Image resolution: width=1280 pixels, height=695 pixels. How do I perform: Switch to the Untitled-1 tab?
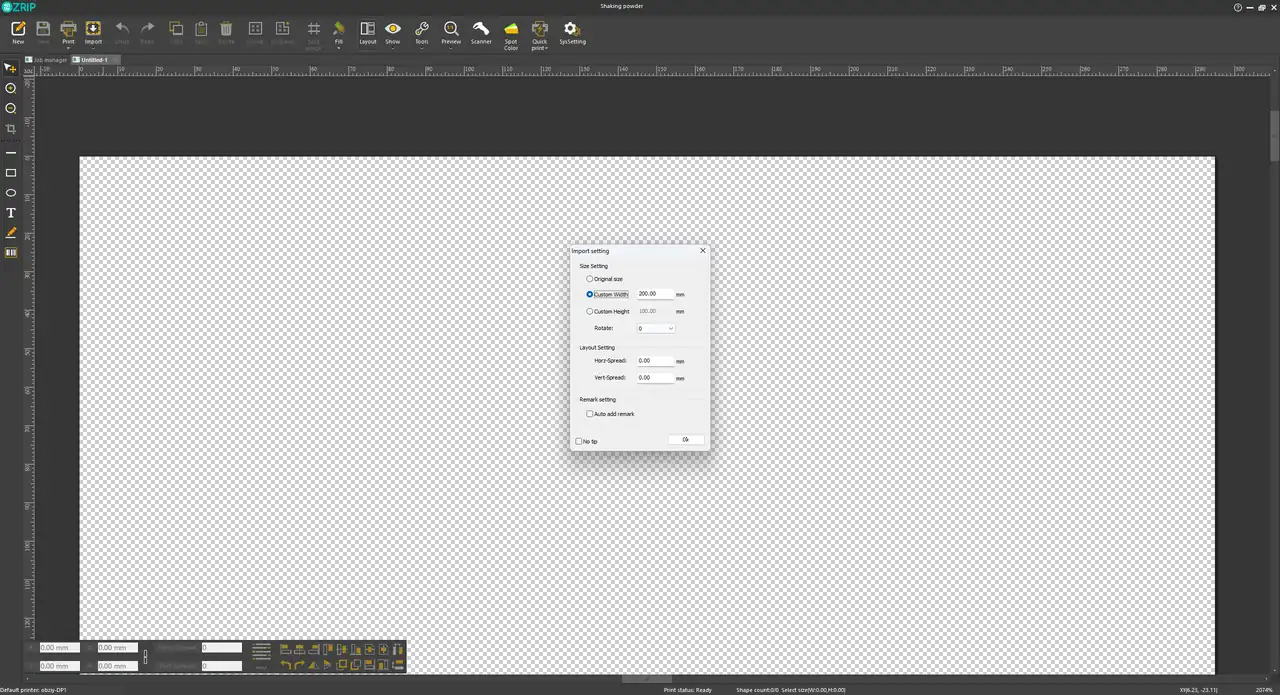pos(95,60)
